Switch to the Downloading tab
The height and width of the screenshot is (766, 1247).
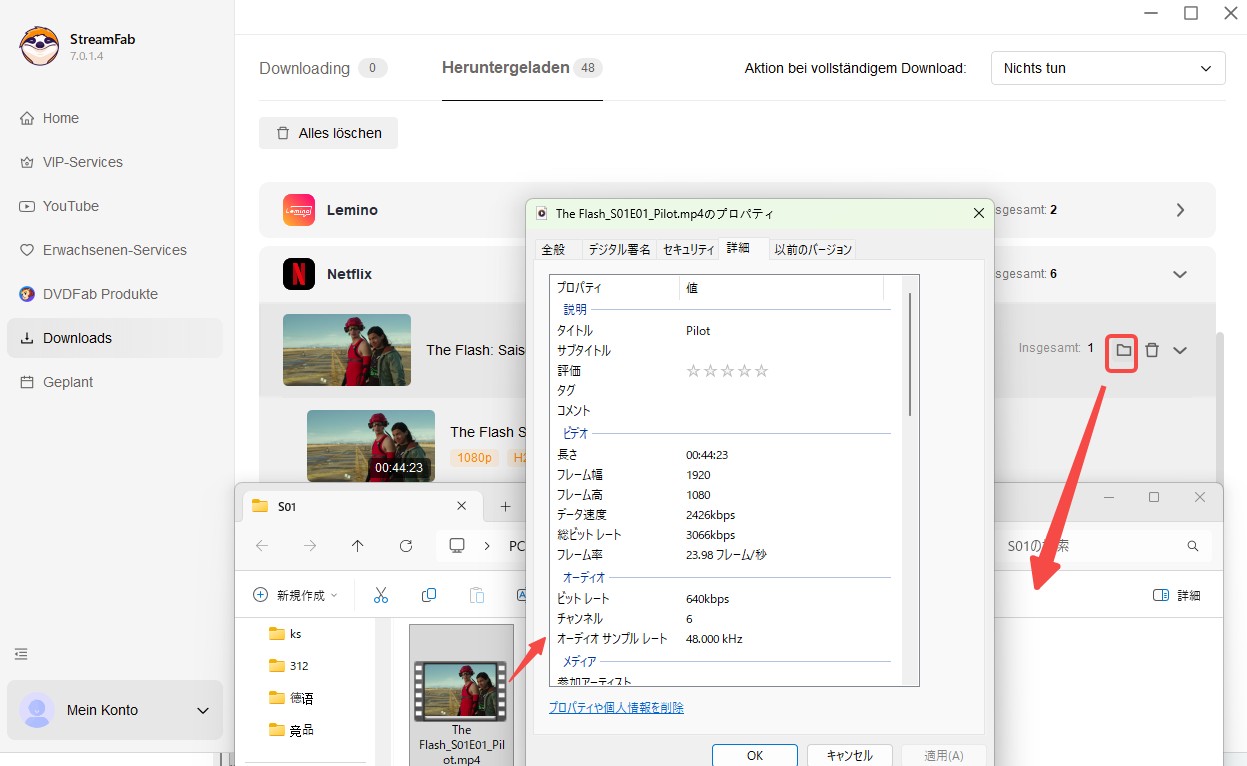click(x=304, y=68)
